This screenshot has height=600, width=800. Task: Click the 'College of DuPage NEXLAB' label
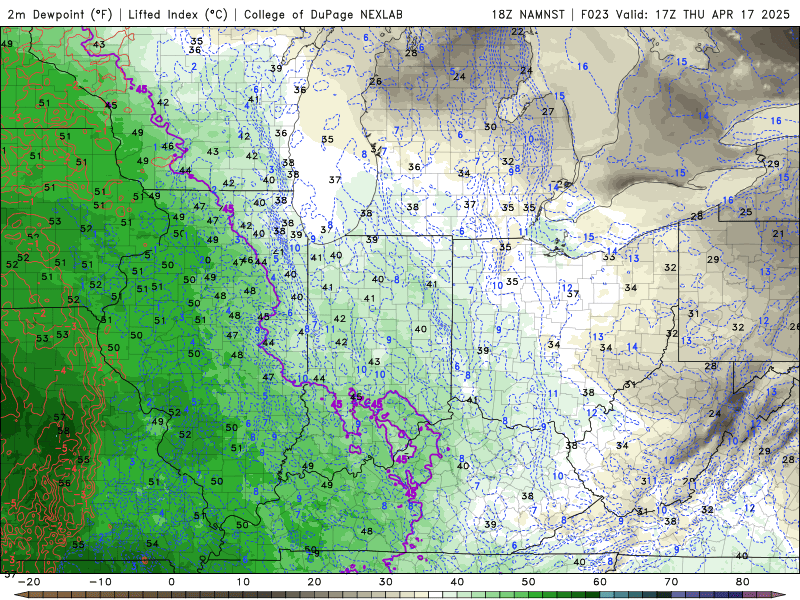tap(323, 14)
